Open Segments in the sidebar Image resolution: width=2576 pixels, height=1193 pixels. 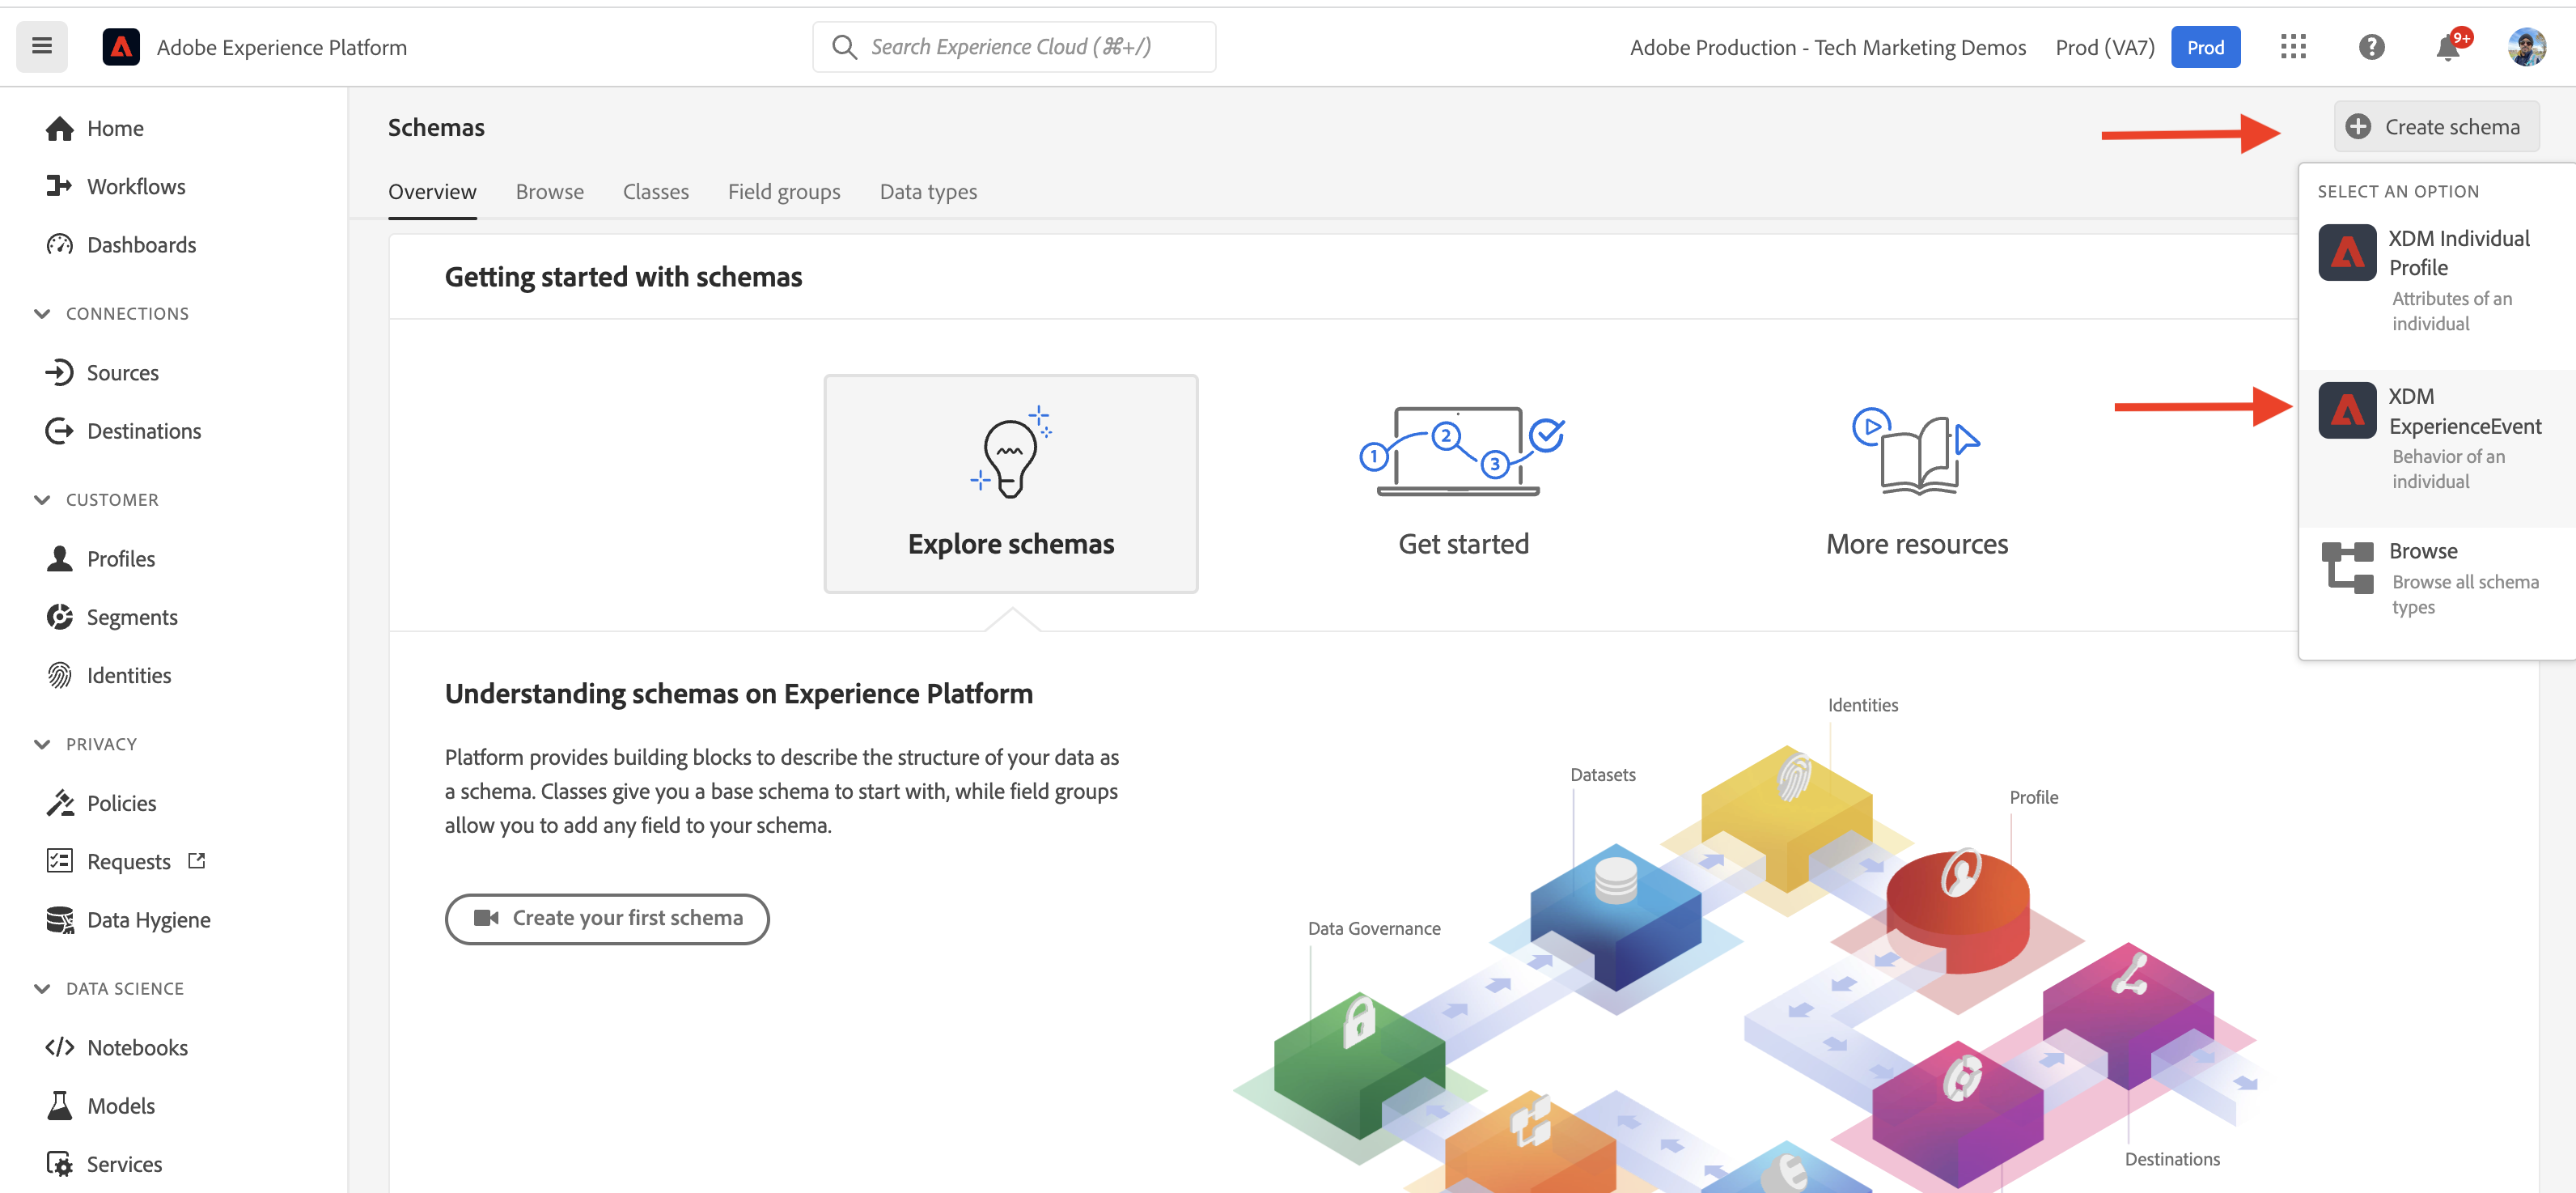tap(132, 617)
